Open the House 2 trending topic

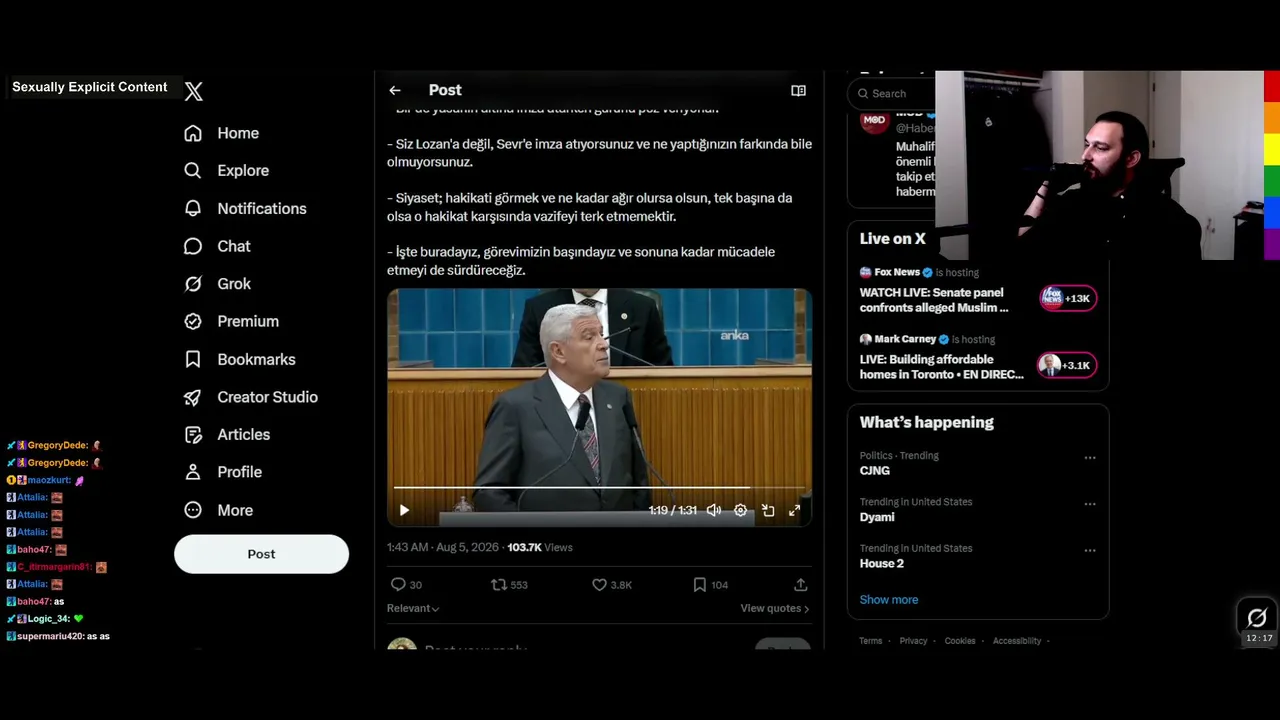point(882,563)
